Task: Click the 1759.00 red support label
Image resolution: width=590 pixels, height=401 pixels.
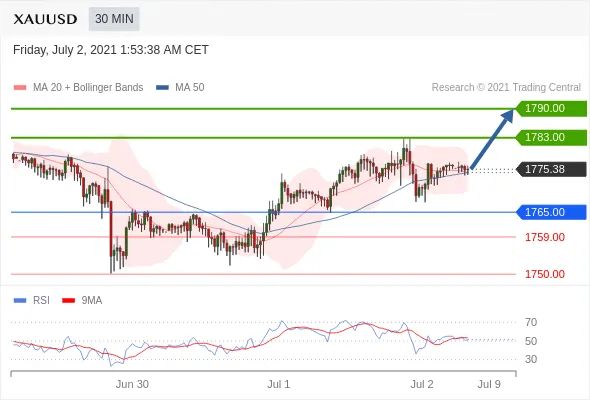Action: coord(545,237)
